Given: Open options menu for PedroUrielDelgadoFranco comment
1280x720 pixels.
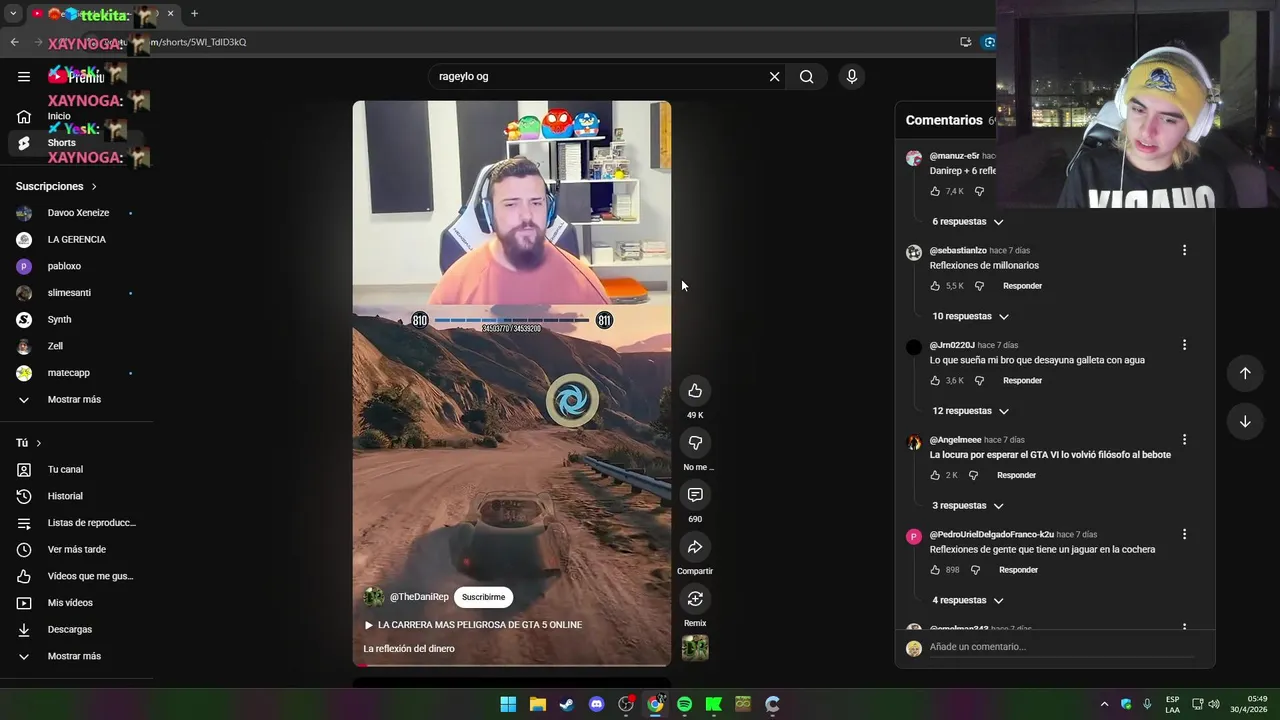Looking at the screenshot, I should click(1184, 534).
